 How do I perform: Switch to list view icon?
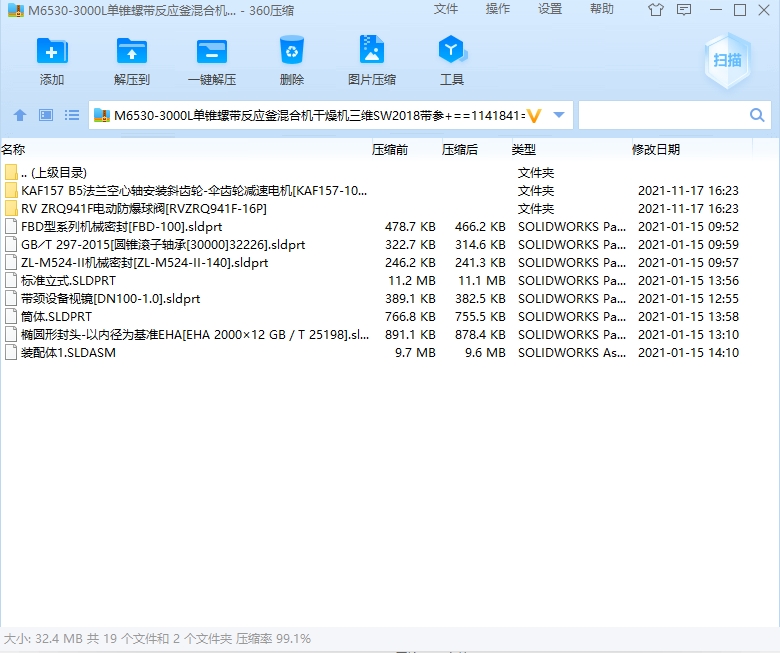(x=72, y=115)
